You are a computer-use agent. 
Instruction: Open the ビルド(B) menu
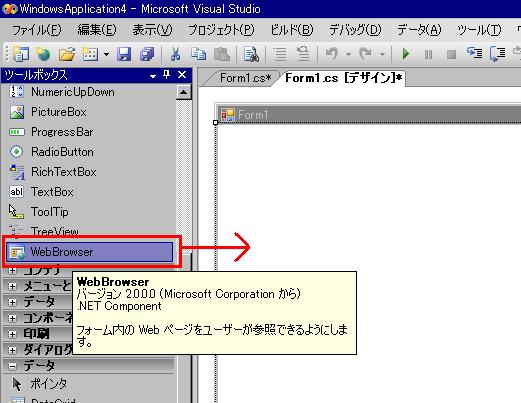(x=292, y=30)
